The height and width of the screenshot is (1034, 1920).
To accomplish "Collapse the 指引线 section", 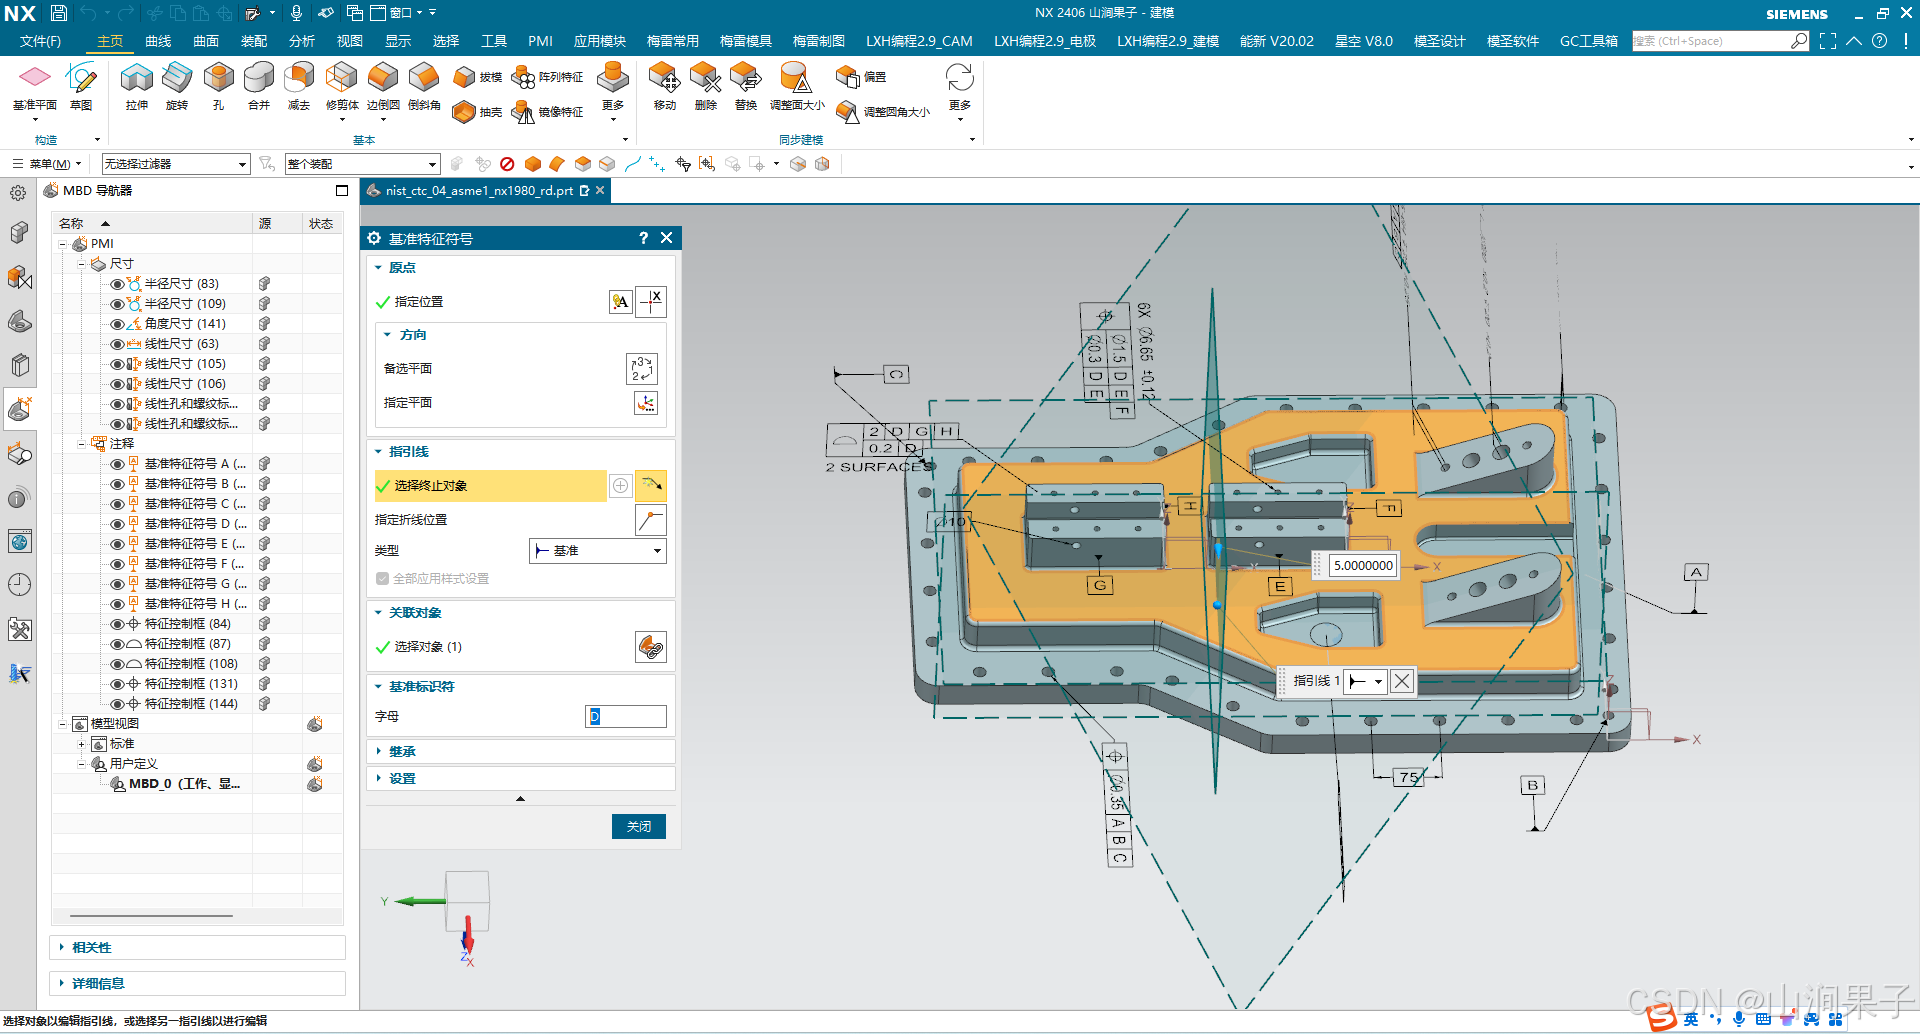I will (378, 452).
